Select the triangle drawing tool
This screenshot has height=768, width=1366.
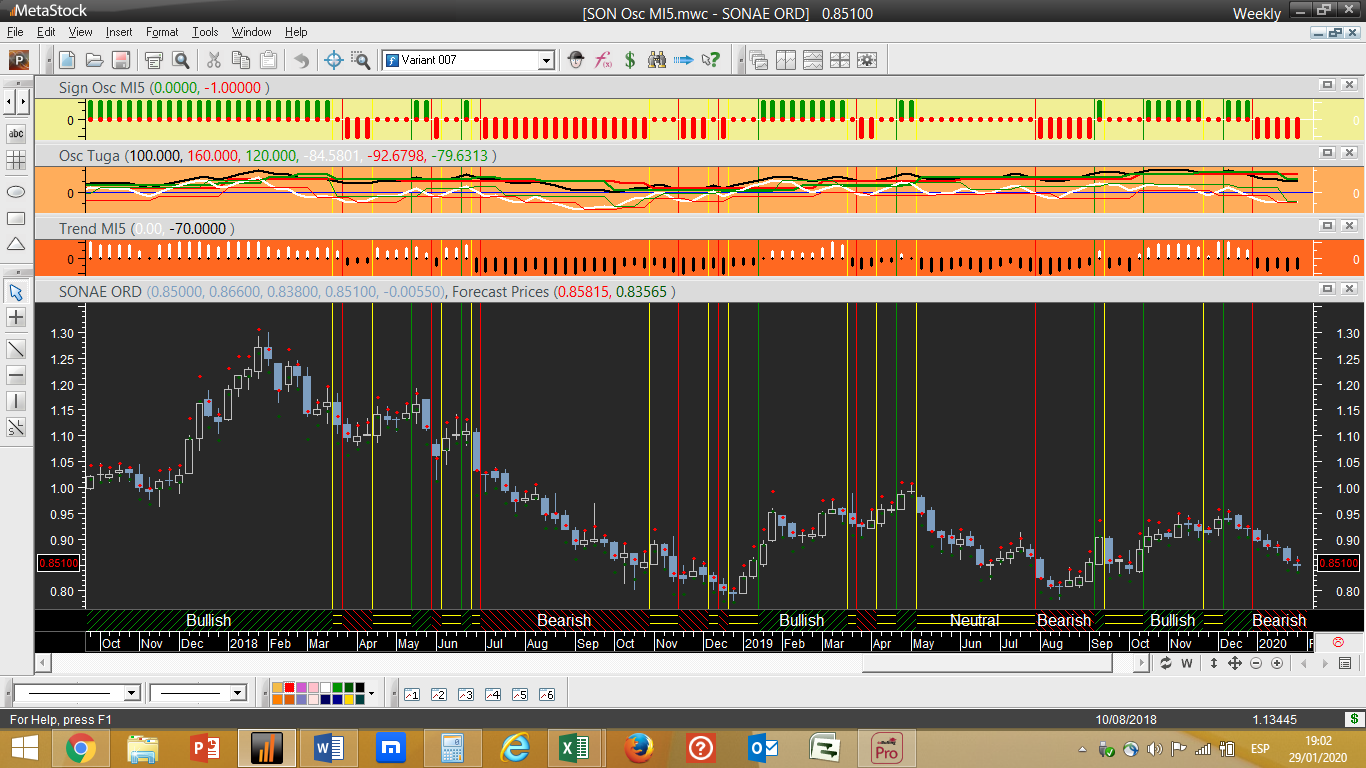coord(16,244)
